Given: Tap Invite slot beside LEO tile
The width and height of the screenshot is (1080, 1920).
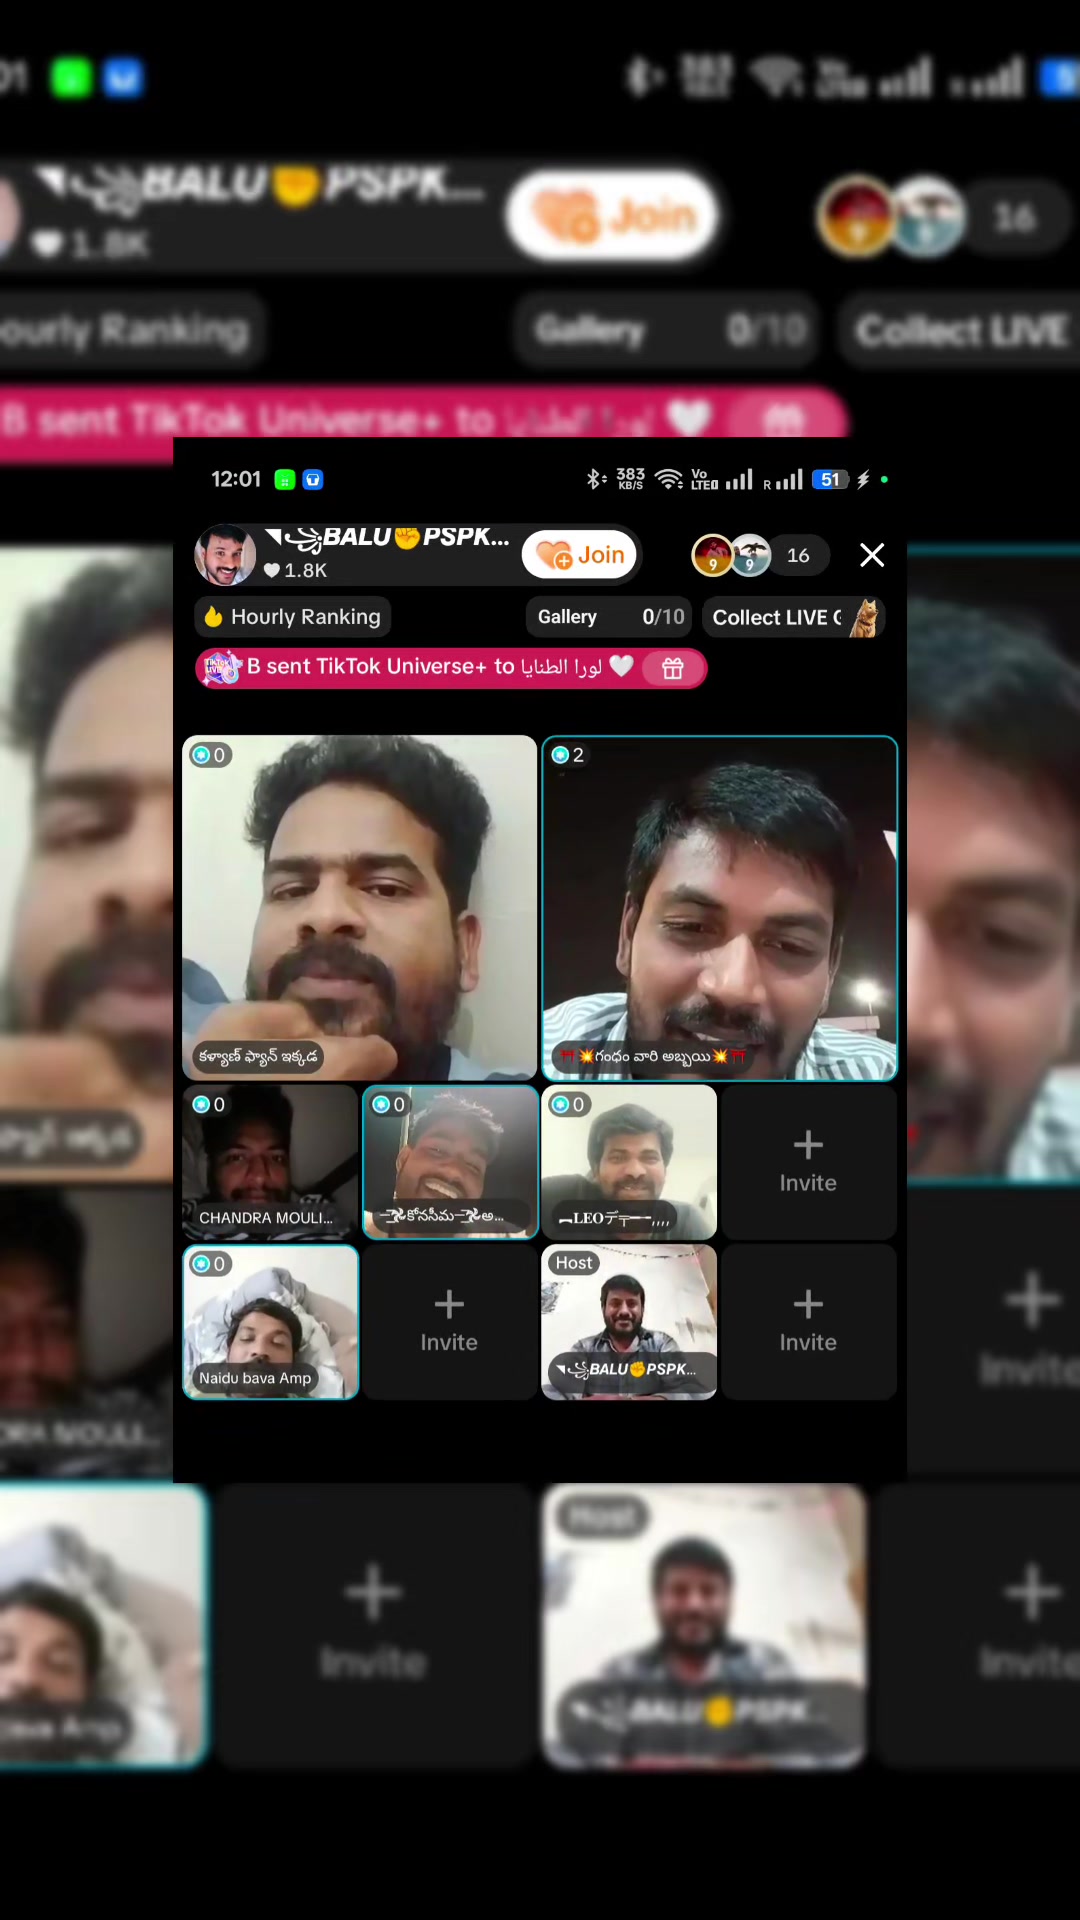Looking at the screenshot, I should point(808,1162).
